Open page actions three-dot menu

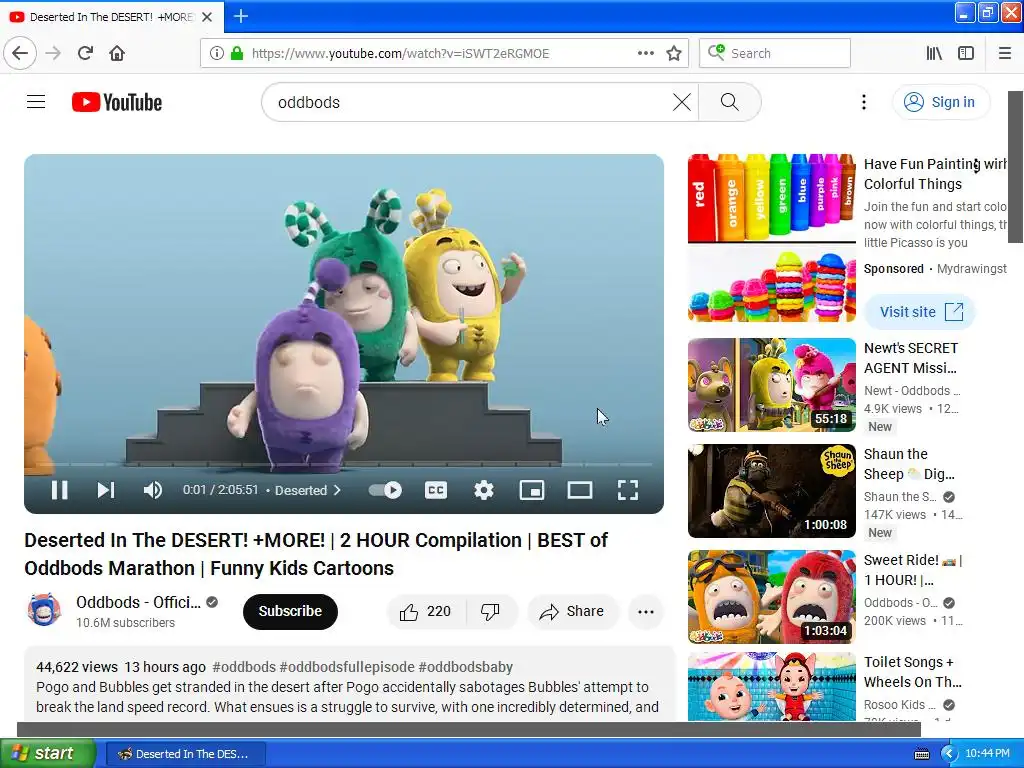(x=645, y=53)
